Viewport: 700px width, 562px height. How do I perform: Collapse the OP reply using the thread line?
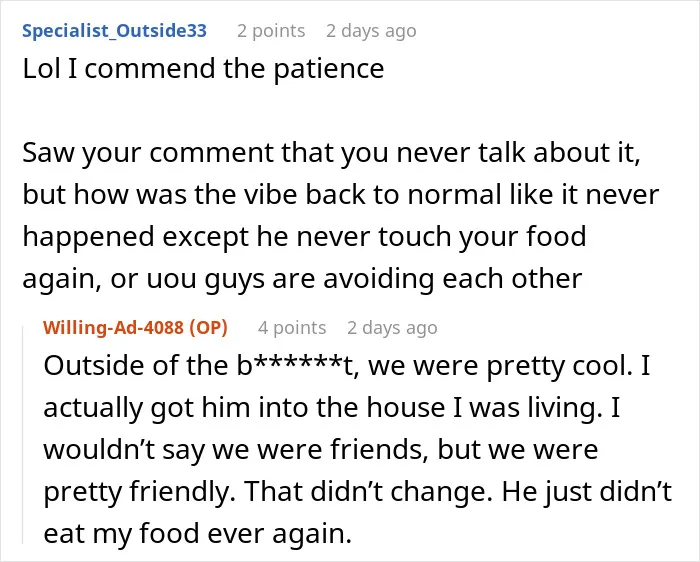pos(23,435)
